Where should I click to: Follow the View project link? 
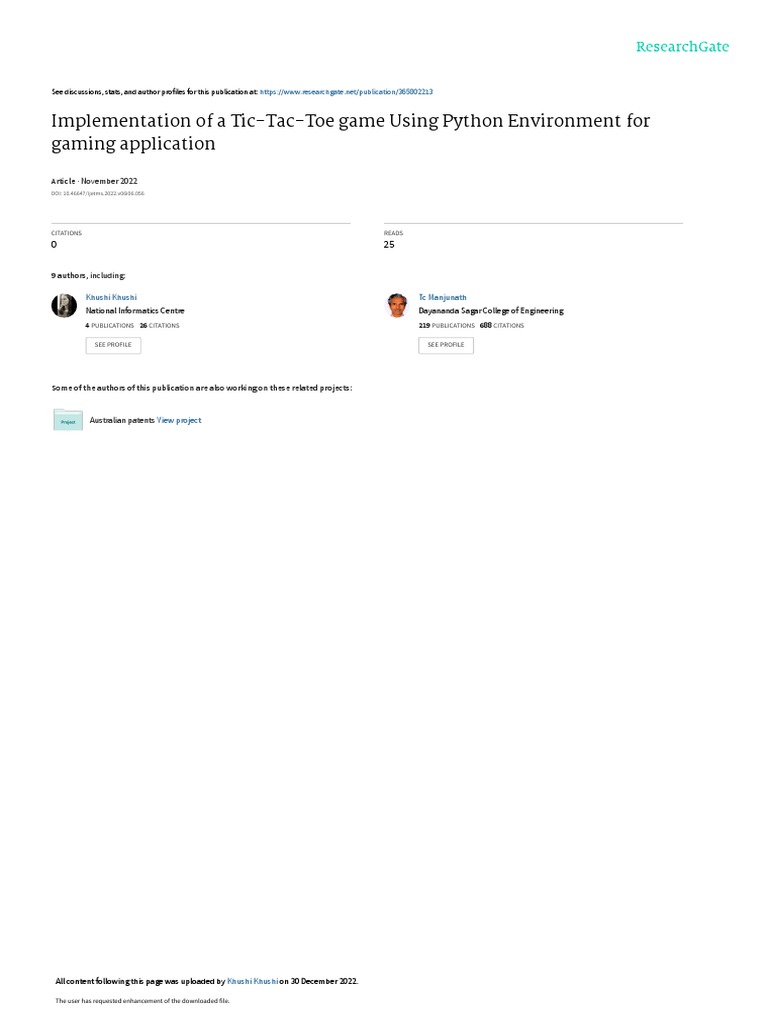click(x=179, y=420)
